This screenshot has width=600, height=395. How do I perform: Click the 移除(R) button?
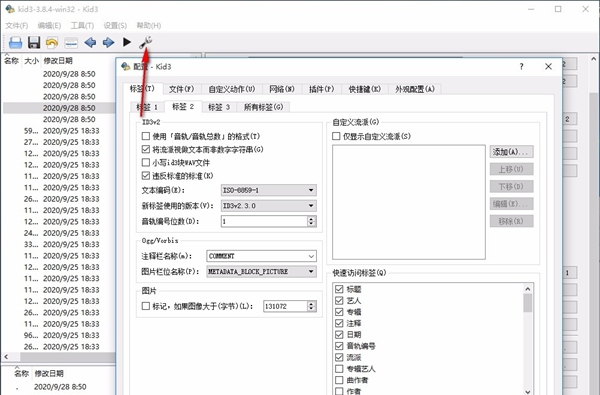pos(512,221)
